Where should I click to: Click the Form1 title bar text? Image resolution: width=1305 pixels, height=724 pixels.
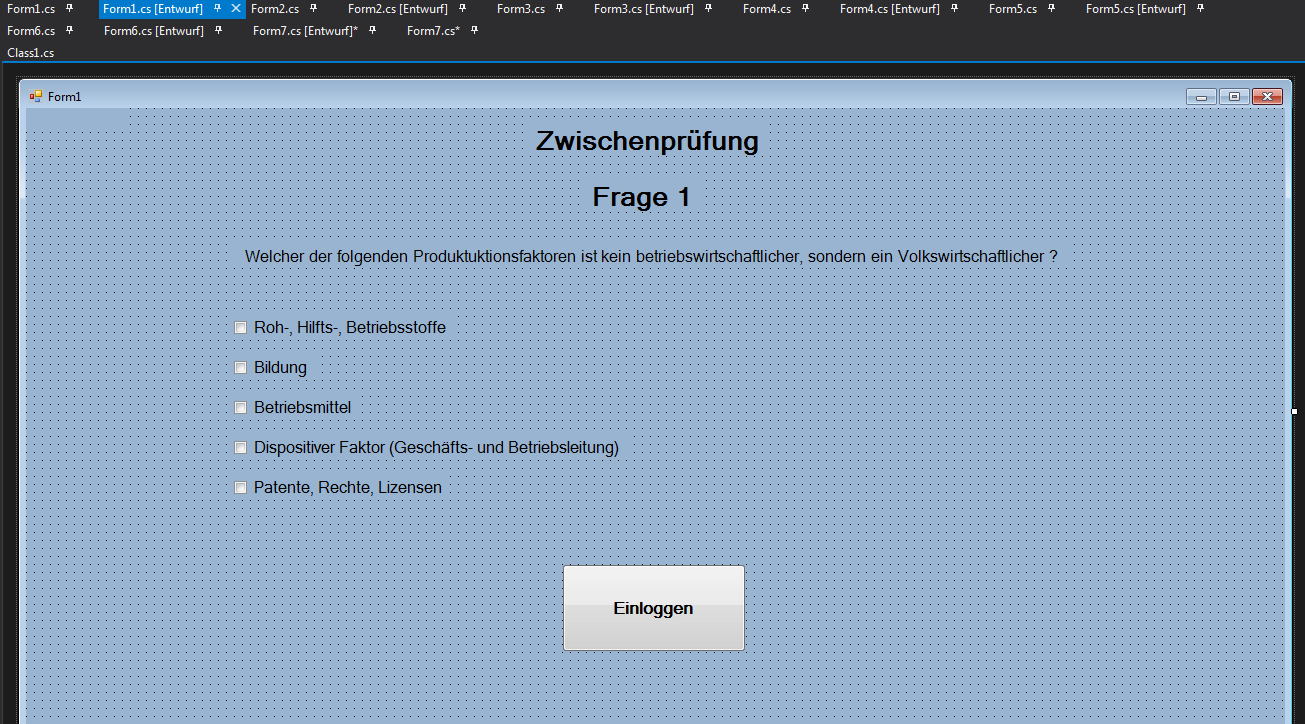coord(64,97)
